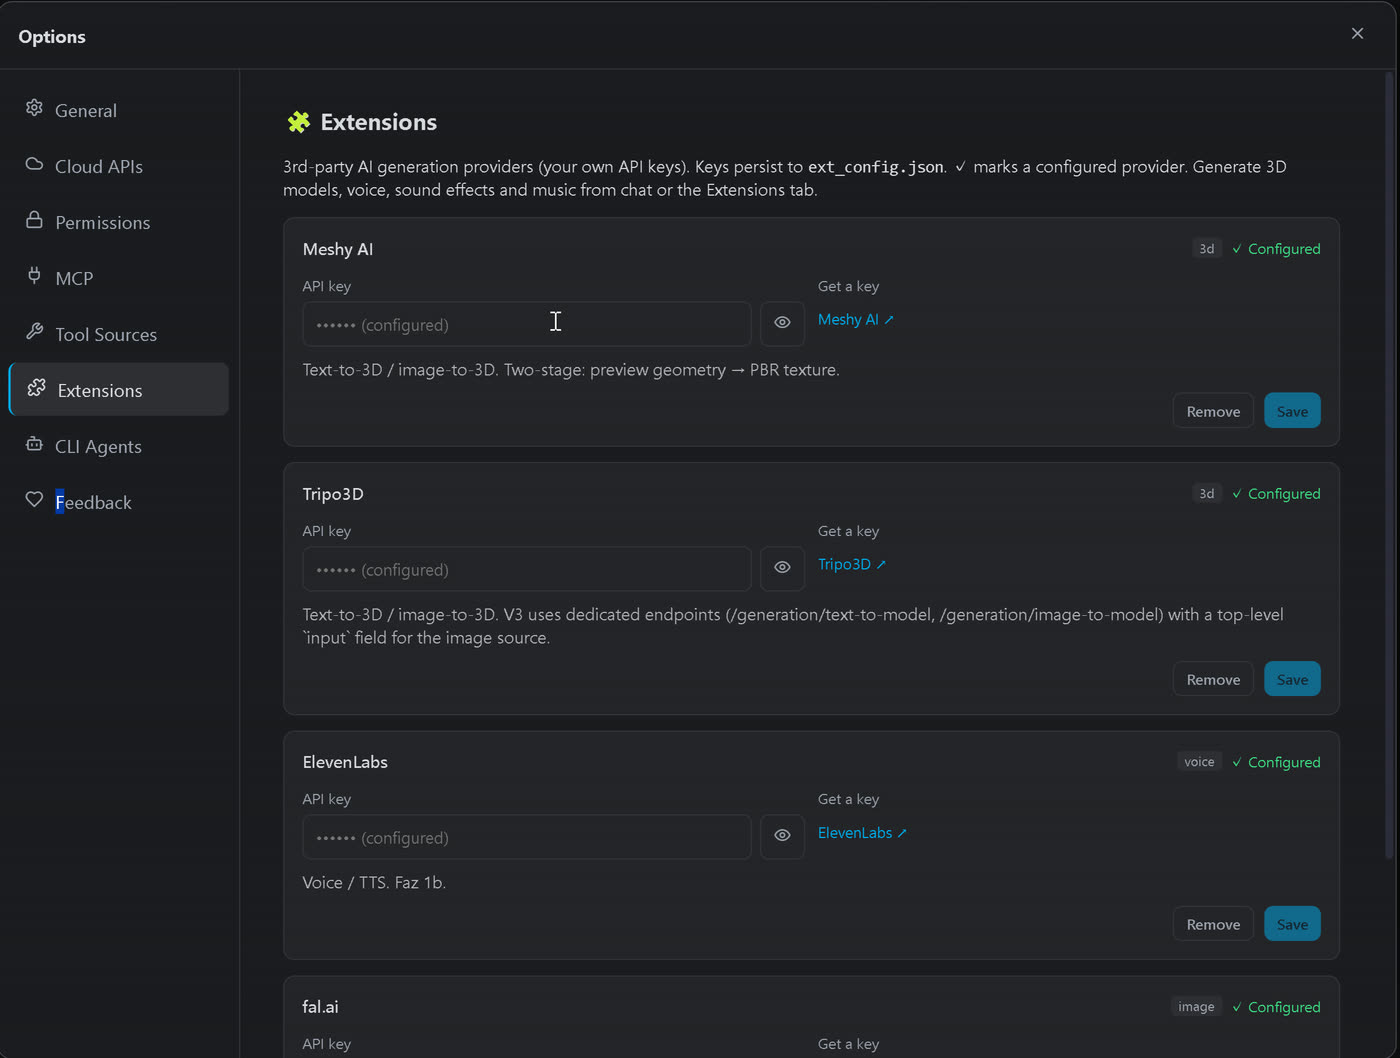Open the ElevenLabs get-a-key link
This screenshot has width=1400, height=1058.
(862, 832)
